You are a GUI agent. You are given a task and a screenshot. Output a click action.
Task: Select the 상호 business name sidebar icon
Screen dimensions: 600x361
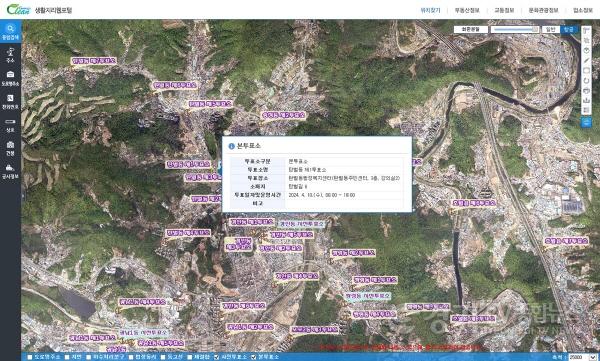tap(10, 125)
